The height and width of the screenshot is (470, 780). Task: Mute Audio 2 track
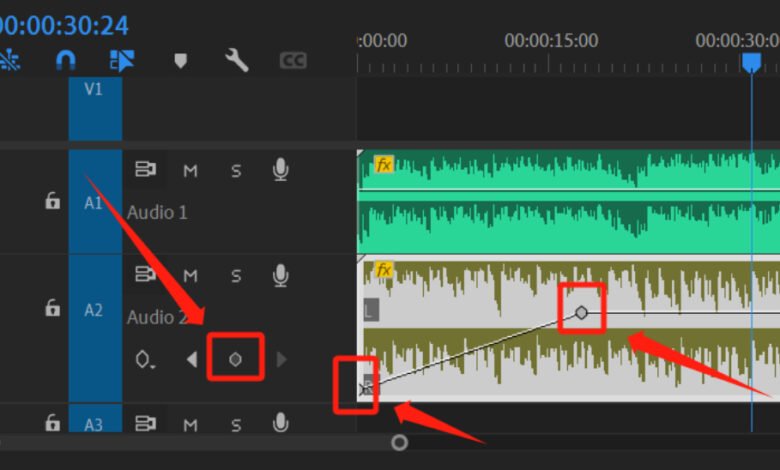(x=190, y=276)
